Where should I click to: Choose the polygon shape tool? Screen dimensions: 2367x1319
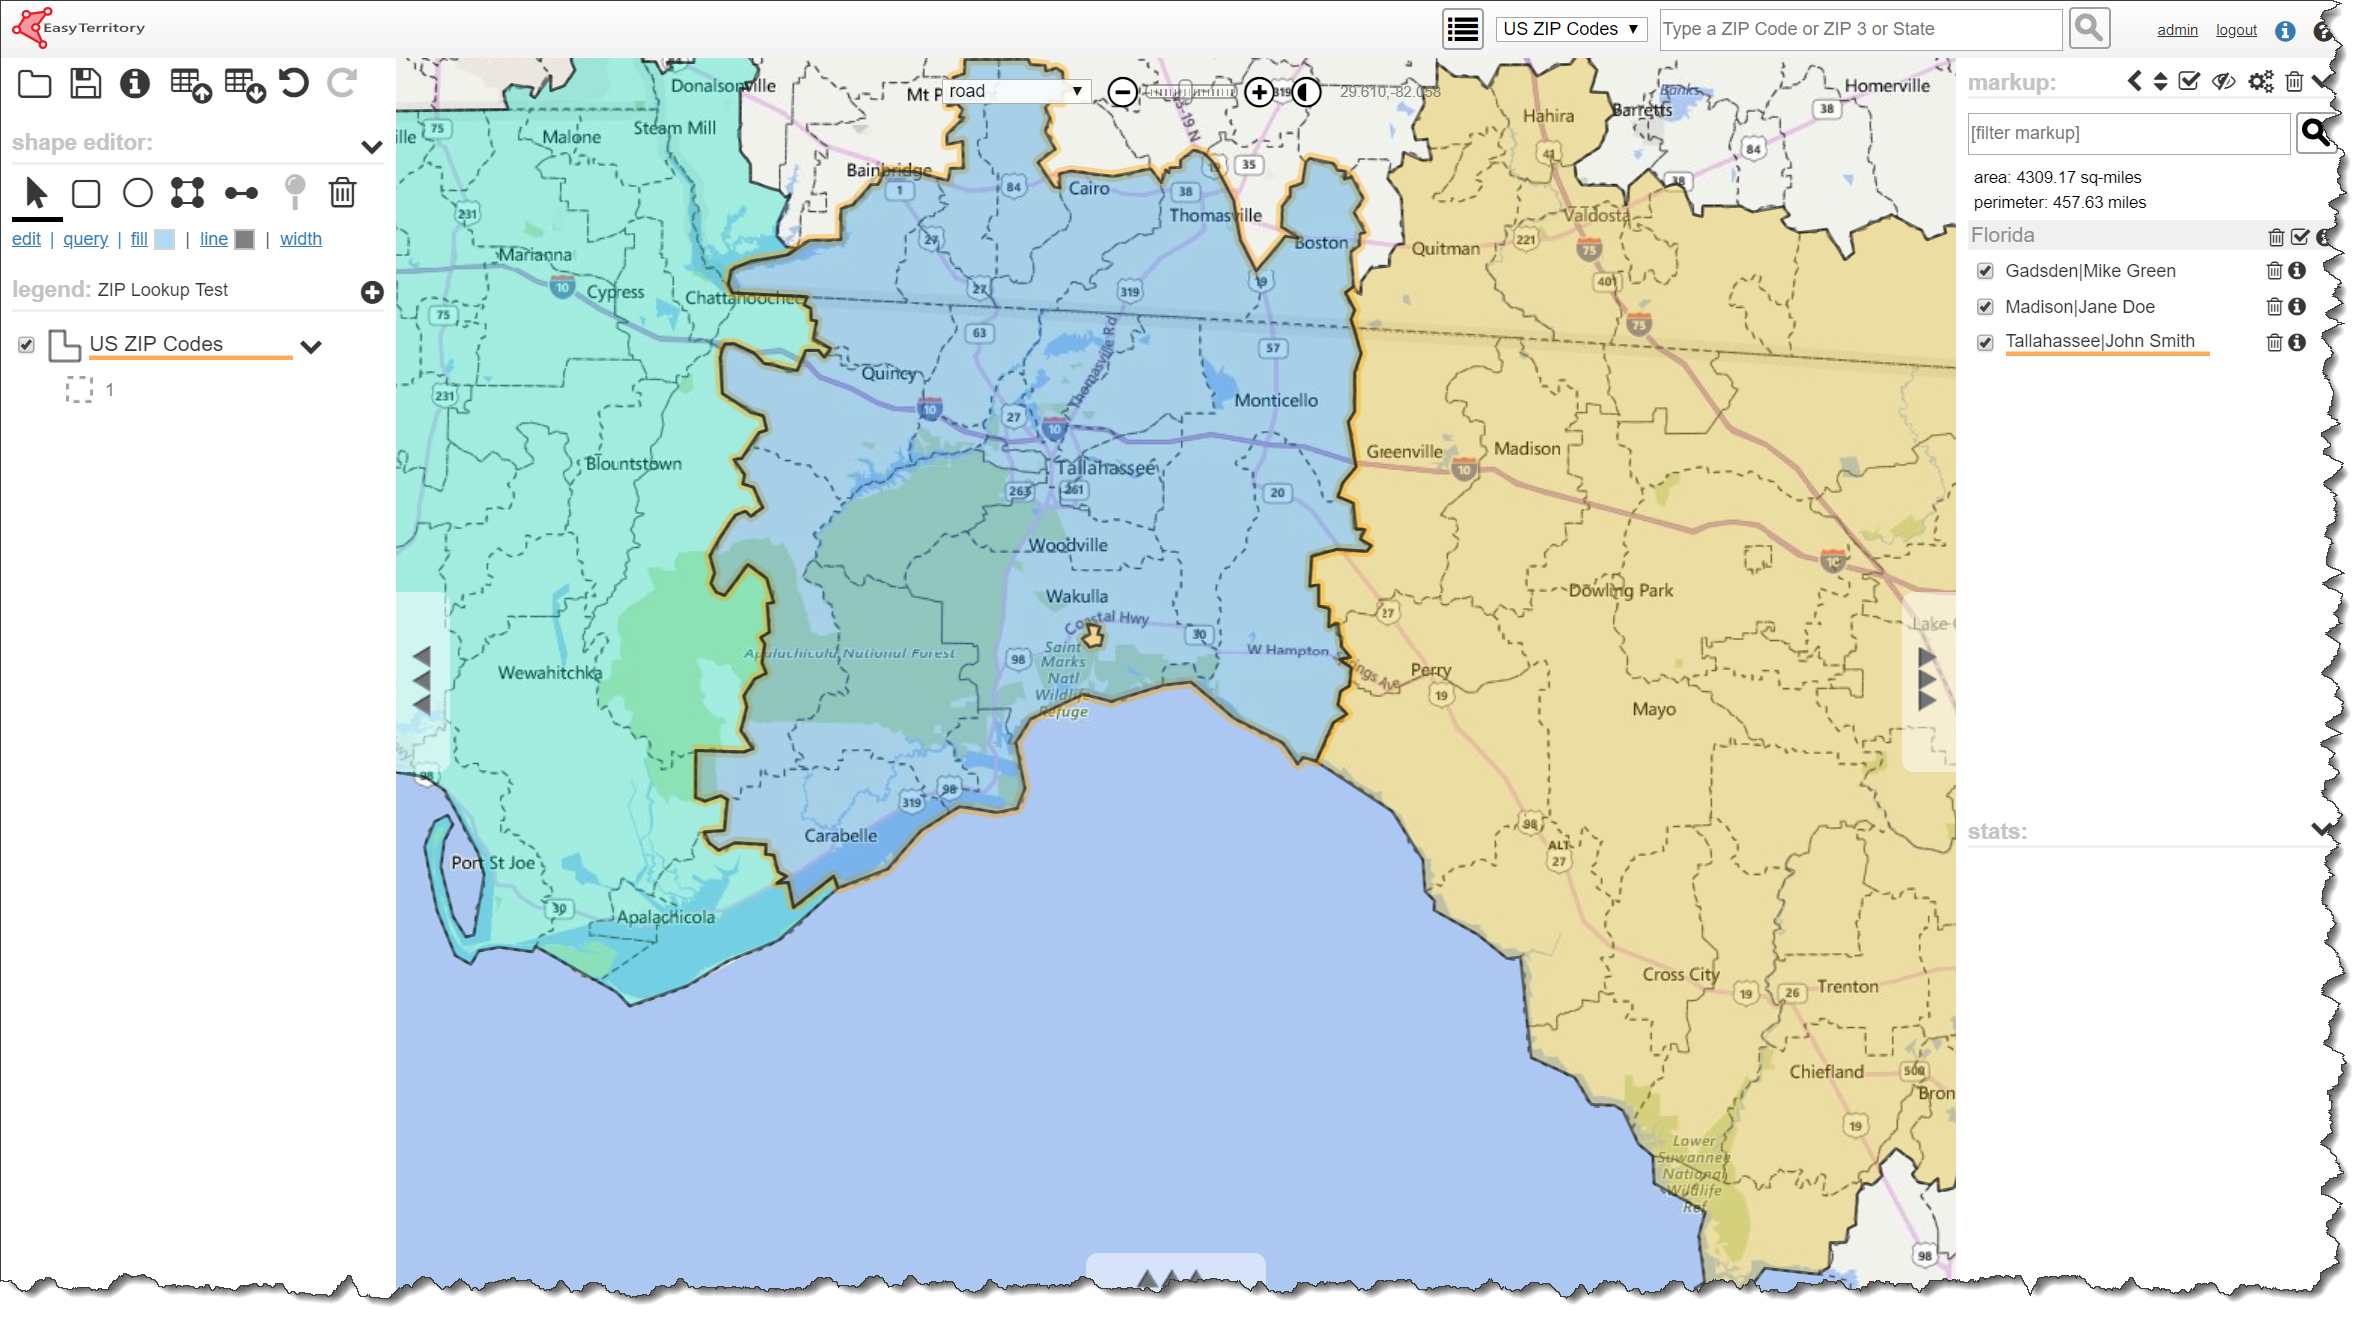click(187, 193)
